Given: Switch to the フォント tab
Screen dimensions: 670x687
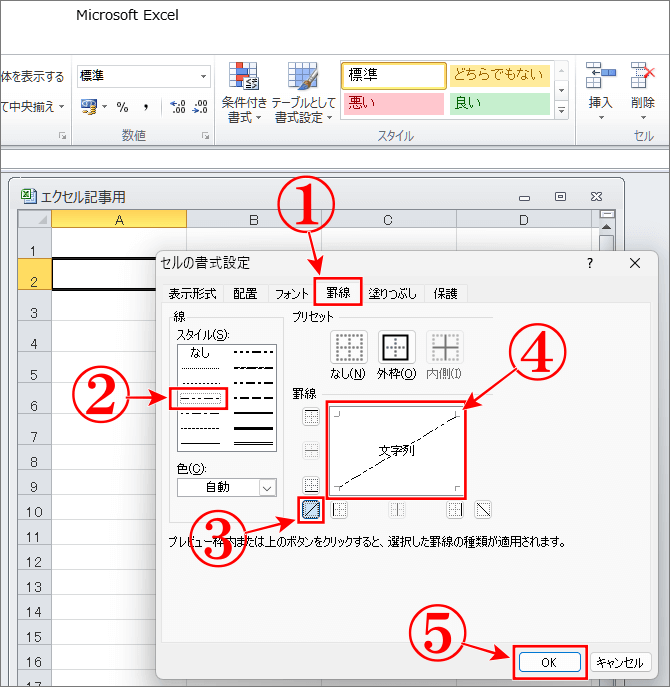Looking at the screenshot, I should point(291,294).
